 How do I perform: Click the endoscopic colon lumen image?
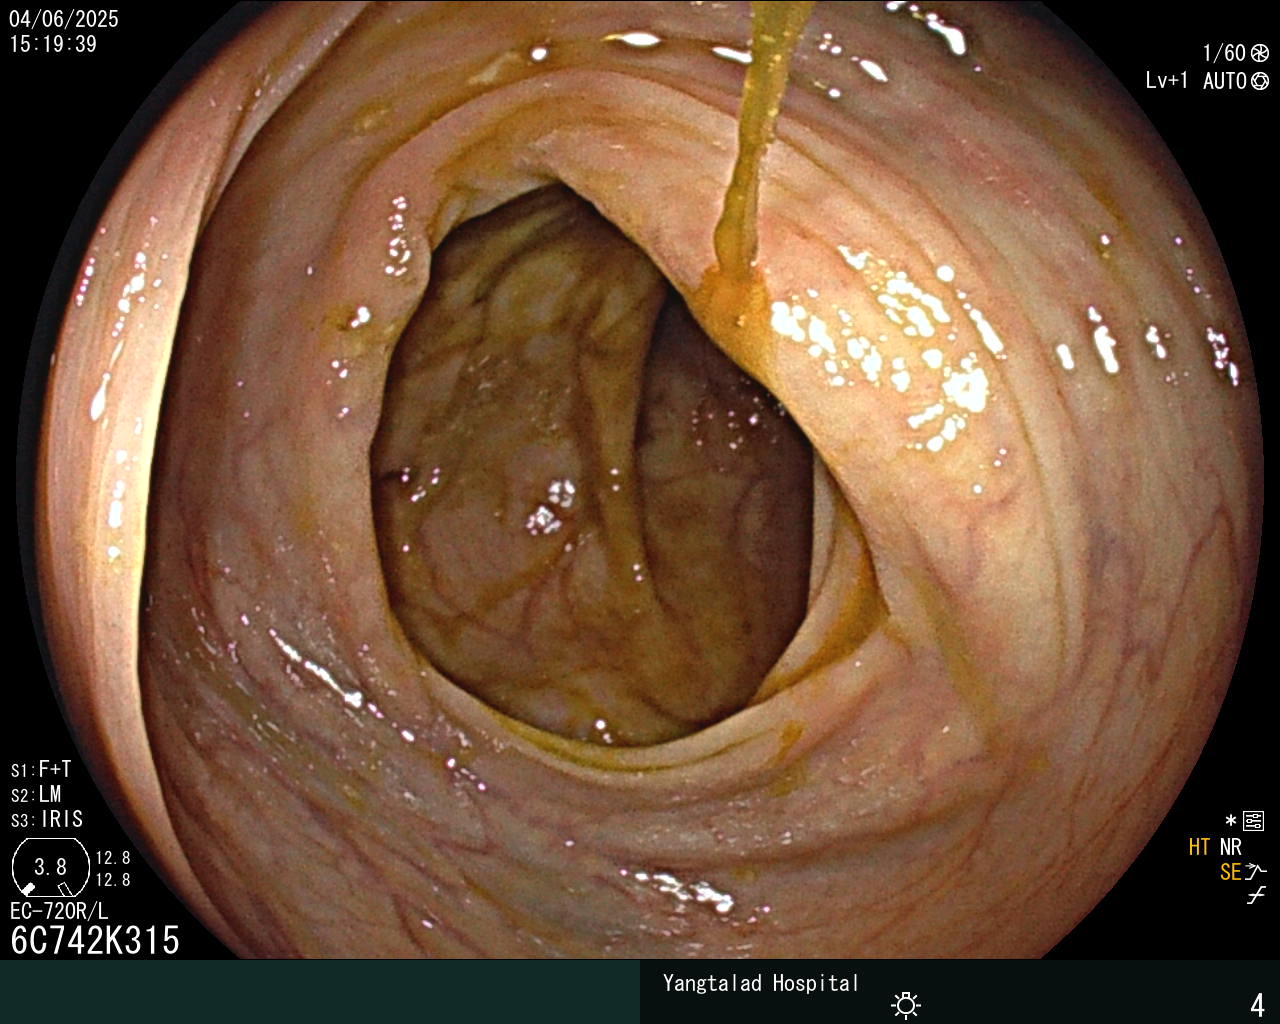click(x=640, y=480)
